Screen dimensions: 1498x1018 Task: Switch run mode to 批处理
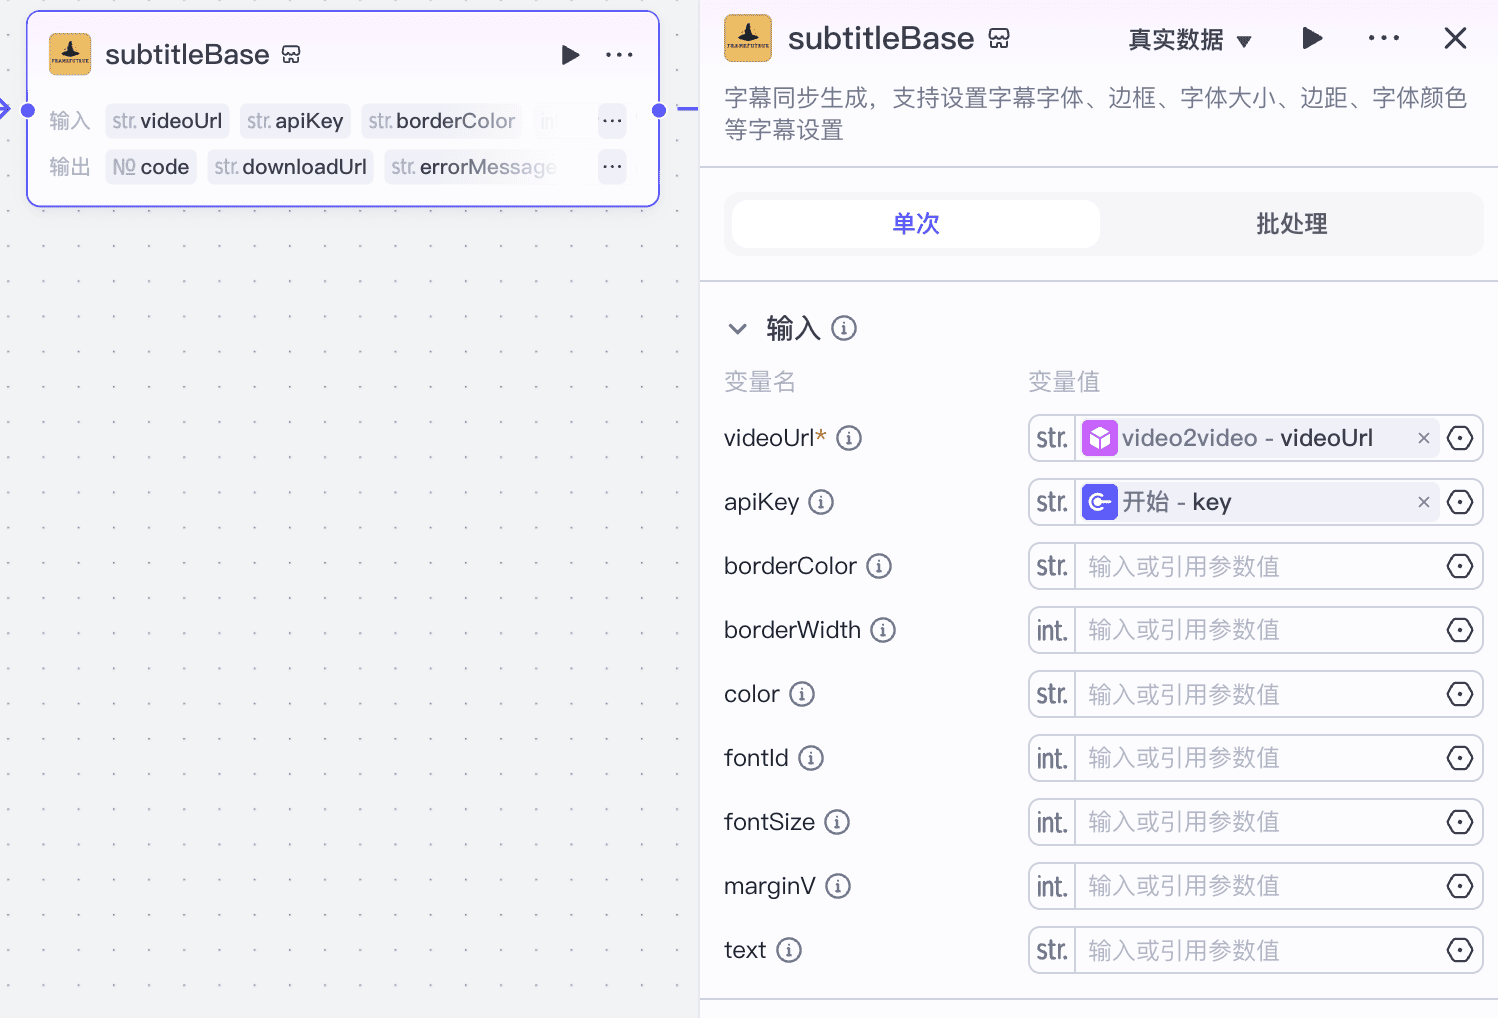pos(1290,224)
